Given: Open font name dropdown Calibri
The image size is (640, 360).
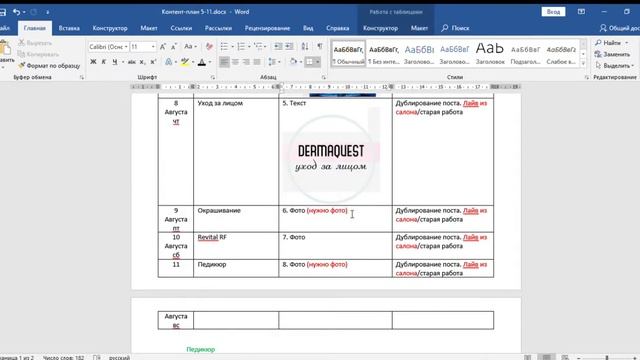Looking at the screenshot, I should [x=126, y=47].
